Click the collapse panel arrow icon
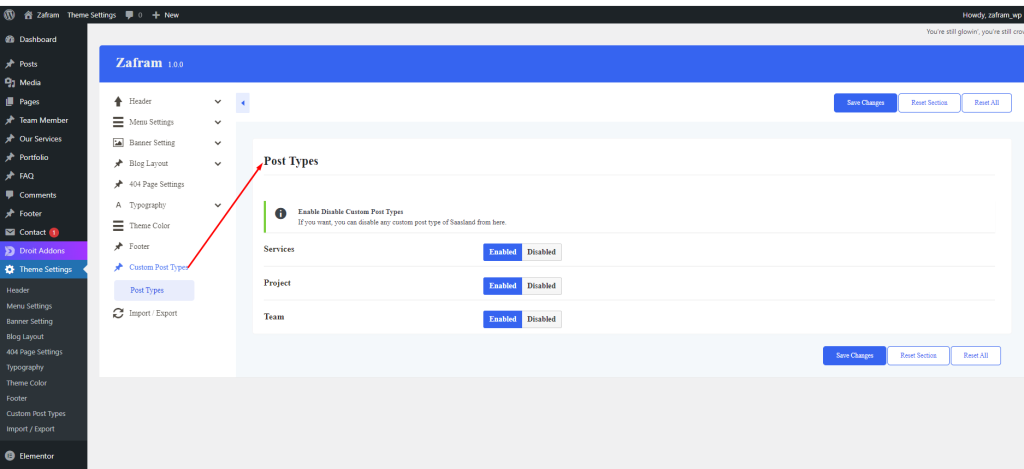Screen dimensions: 1024x469 pos(243,103)
